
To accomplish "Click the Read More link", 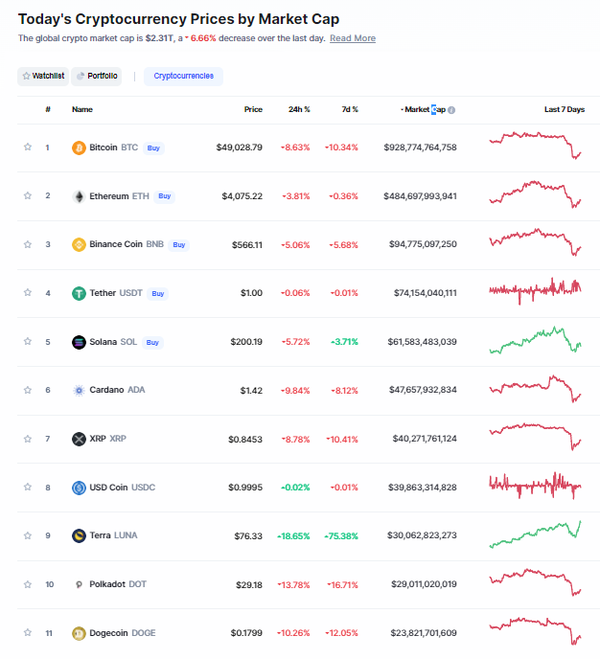I will click(x=353, y=38).
